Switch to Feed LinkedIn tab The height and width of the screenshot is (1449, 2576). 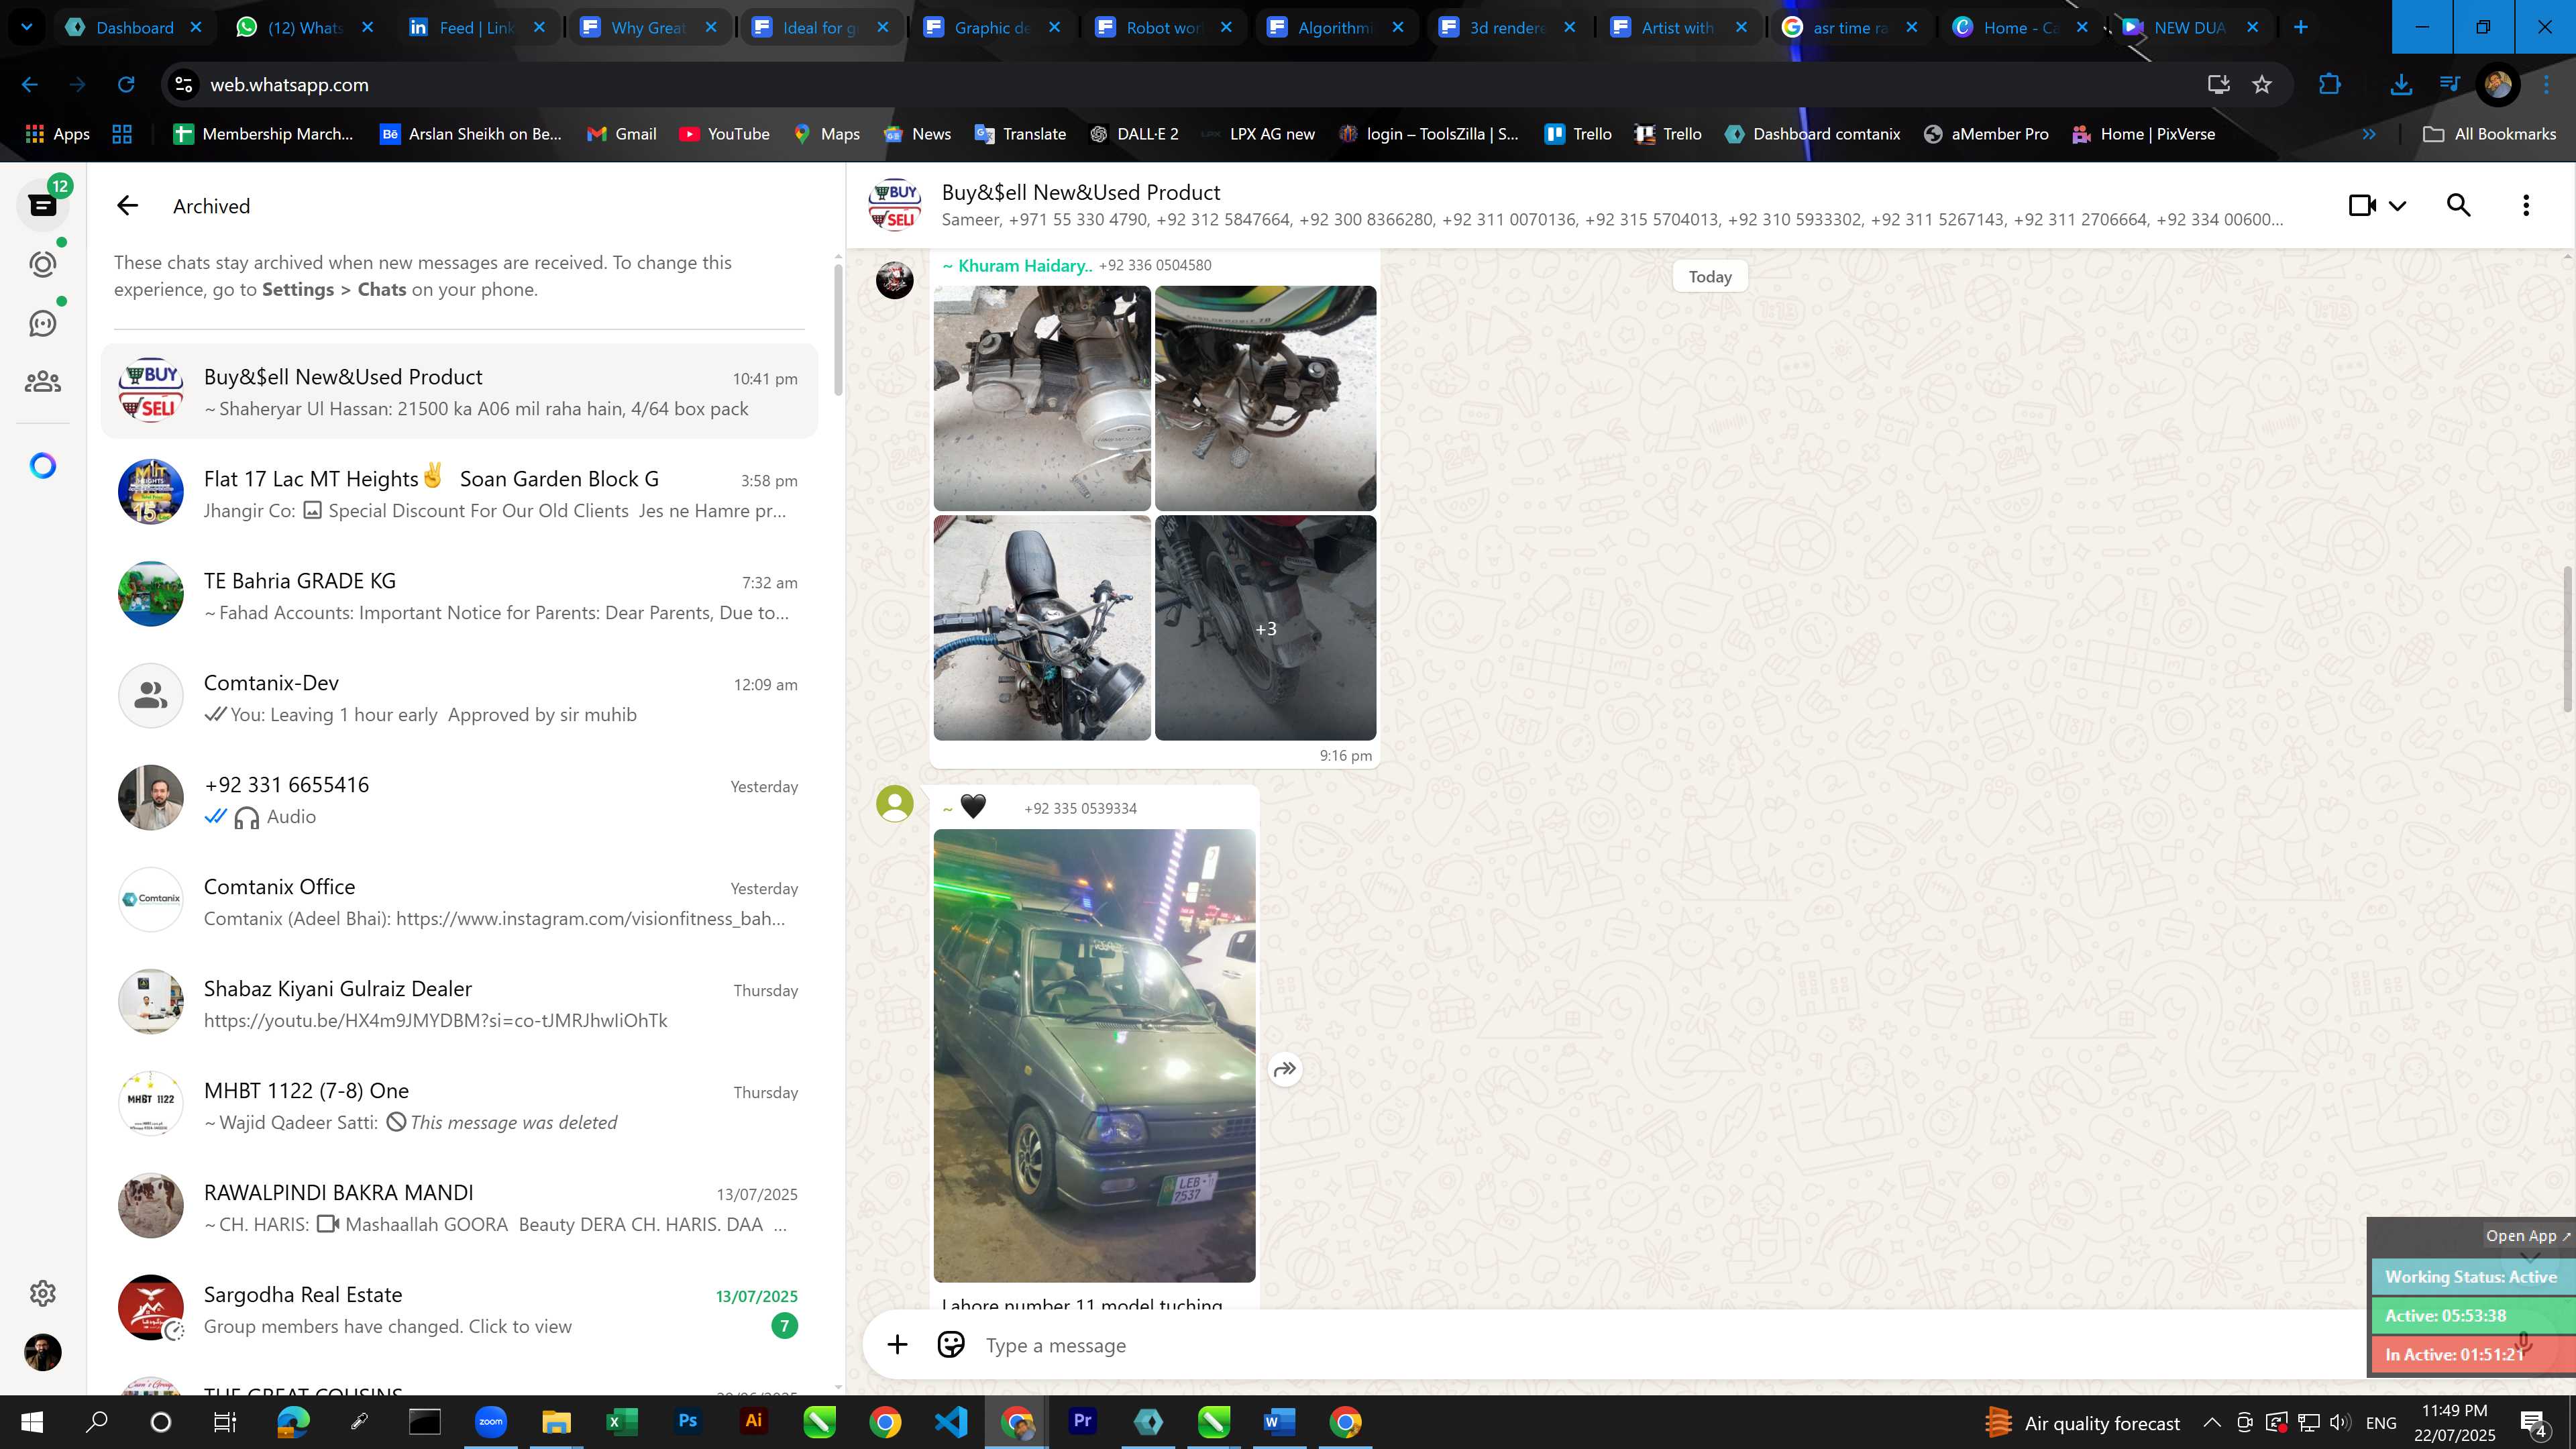476,27
